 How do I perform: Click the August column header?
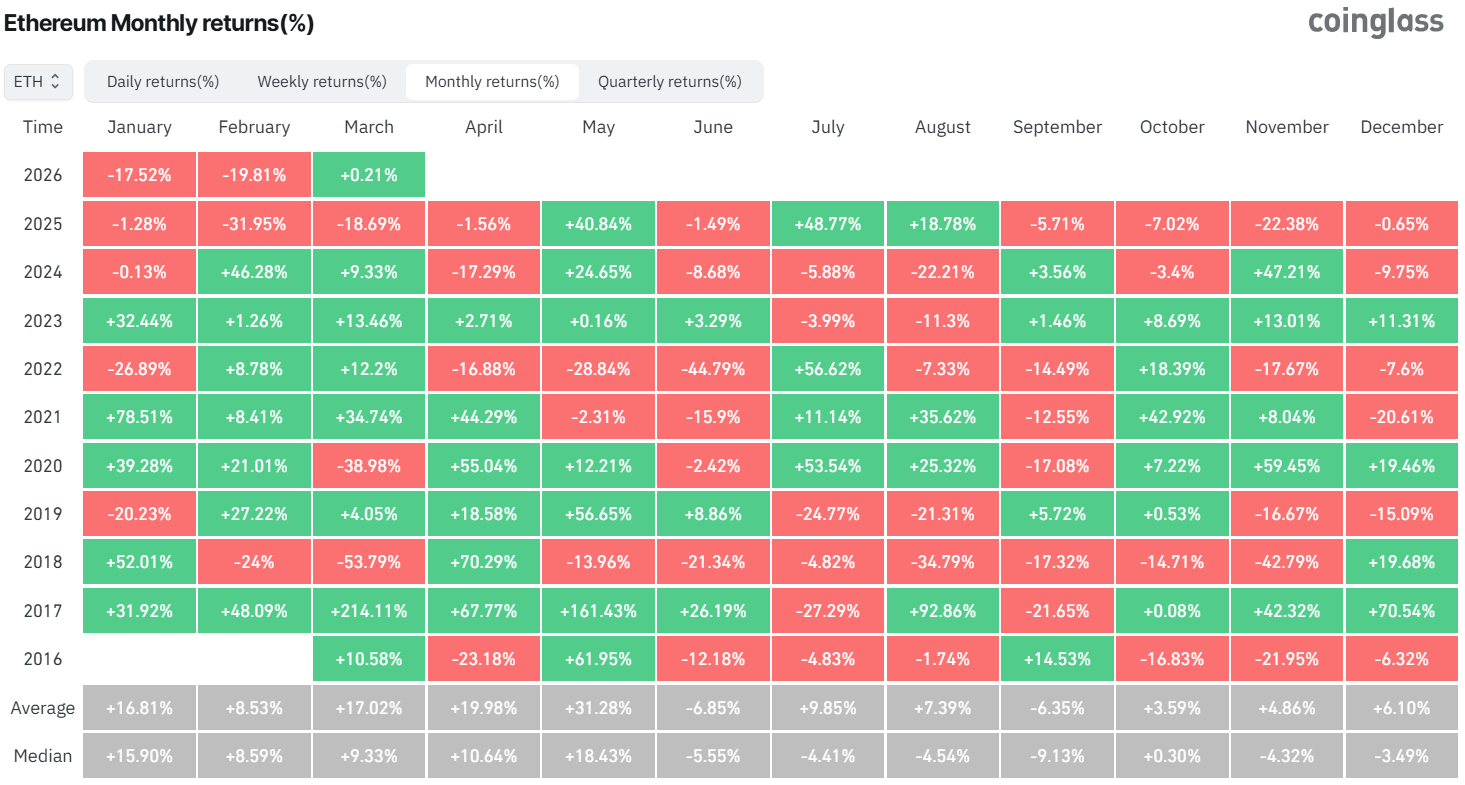[x=943, y=127]
